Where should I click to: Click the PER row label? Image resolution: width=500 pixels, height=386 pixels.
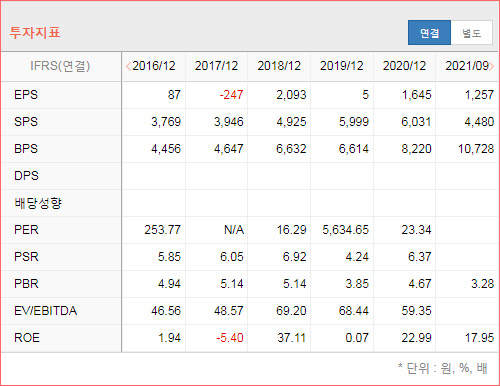26,230
